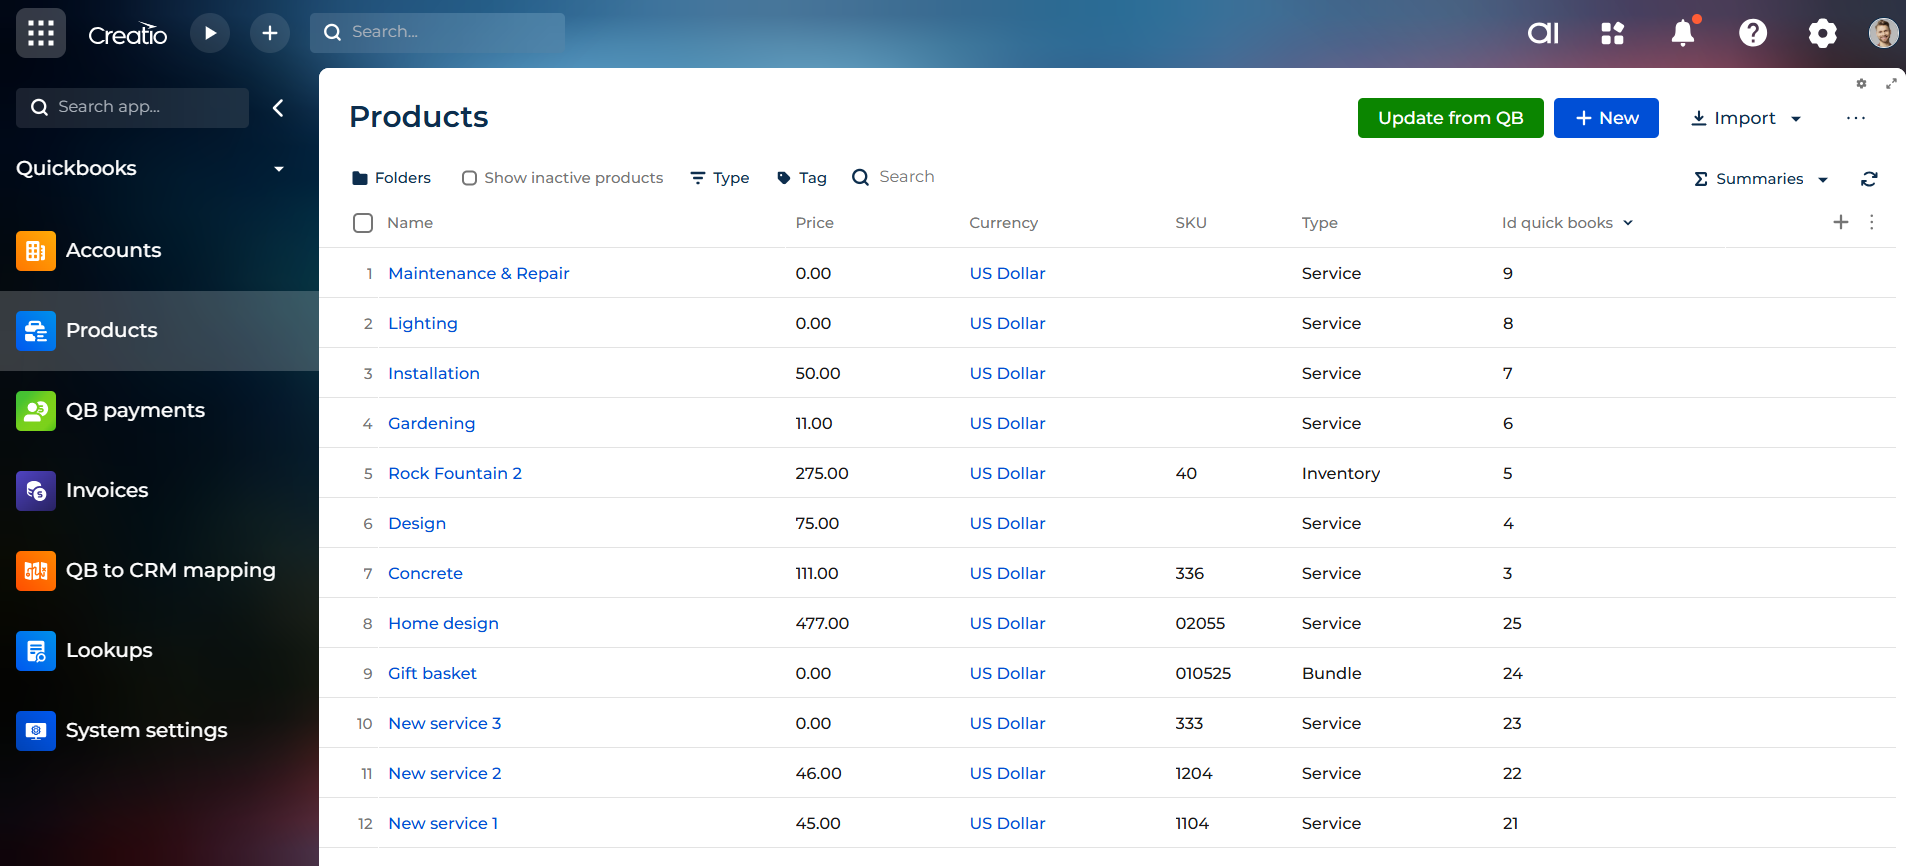
Task: Open the Home design product
Action: coord(443,623)
